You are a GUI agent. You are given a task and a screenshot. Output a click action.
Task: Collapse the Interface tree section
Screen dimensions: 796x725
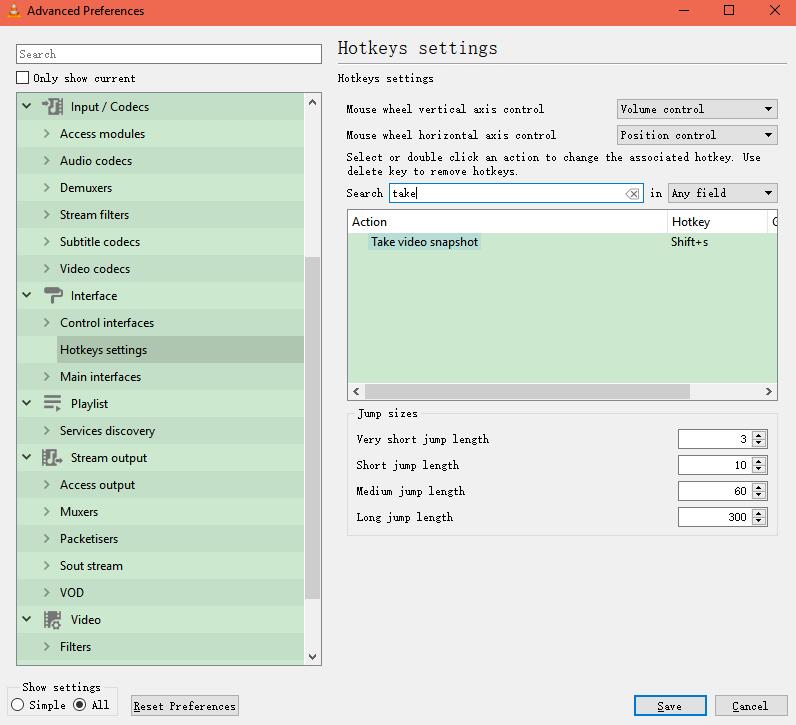pos(27,295)
